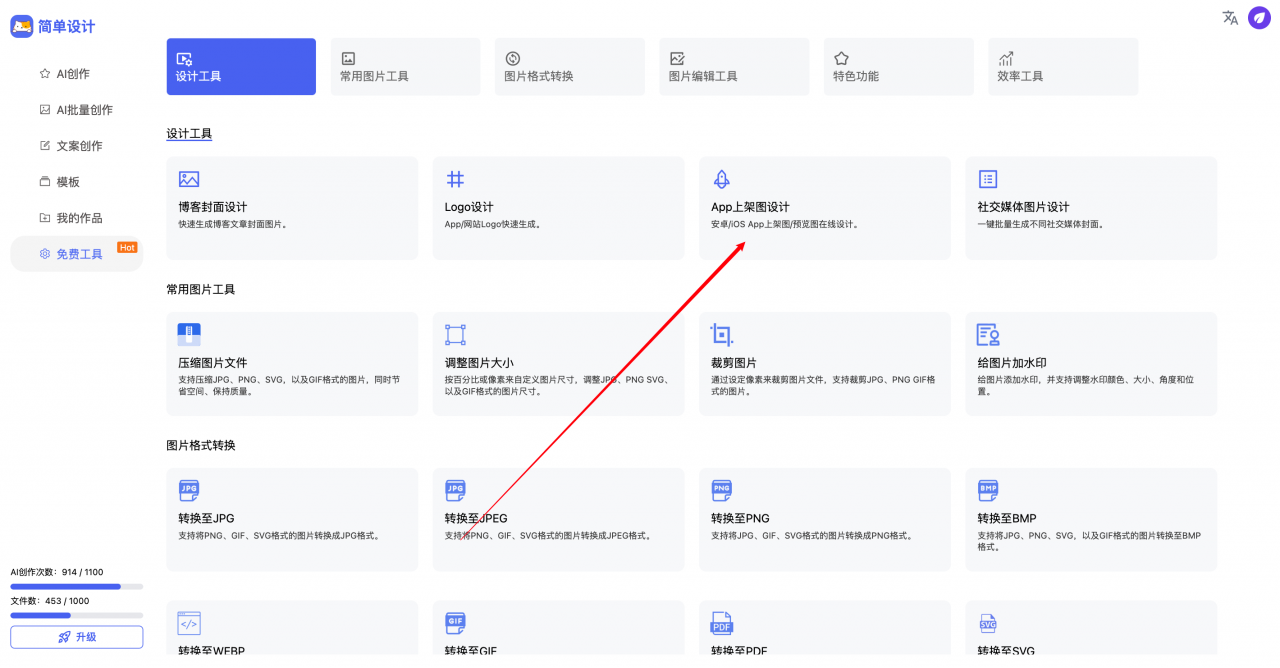This screenshot has height=668, width=1280.
Task: Open the purple user avatar
Action: click(1259, 18)
